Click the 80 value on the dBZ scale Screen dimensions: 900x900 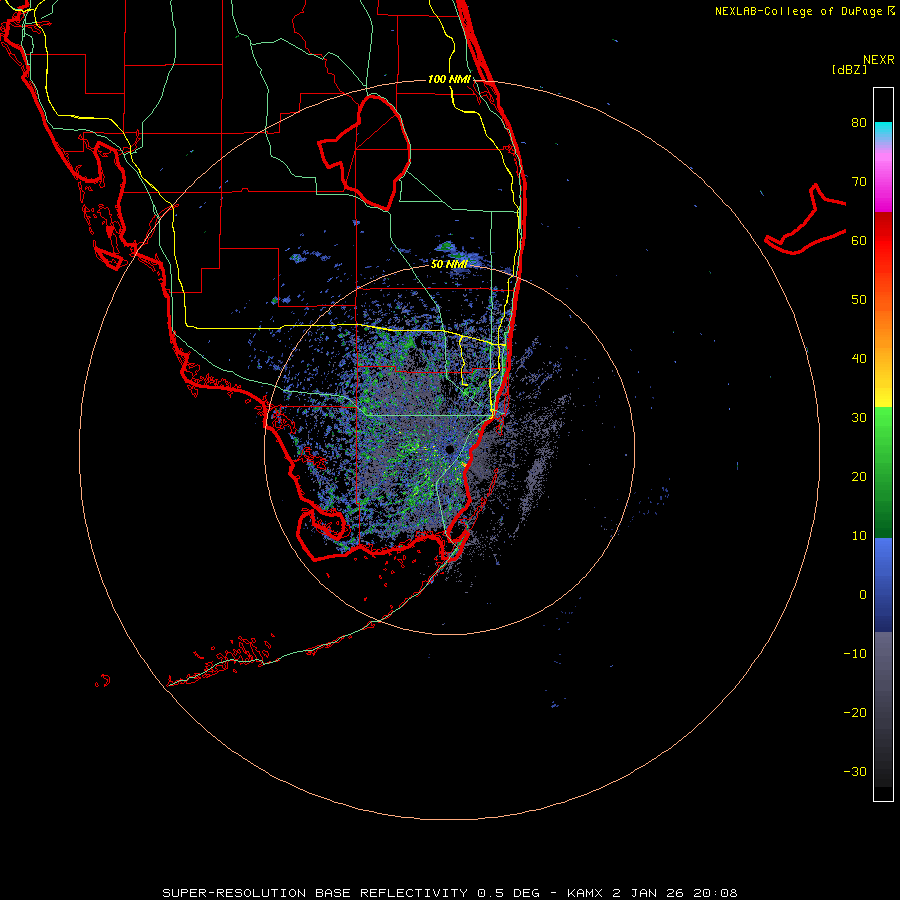[859, 122]
